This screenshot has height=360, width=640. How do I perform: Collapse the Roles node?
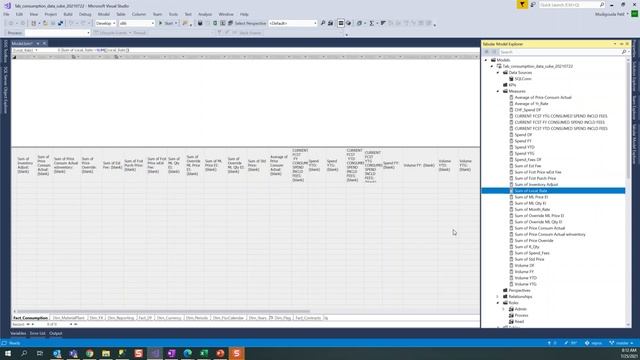(x=498, y=303)
